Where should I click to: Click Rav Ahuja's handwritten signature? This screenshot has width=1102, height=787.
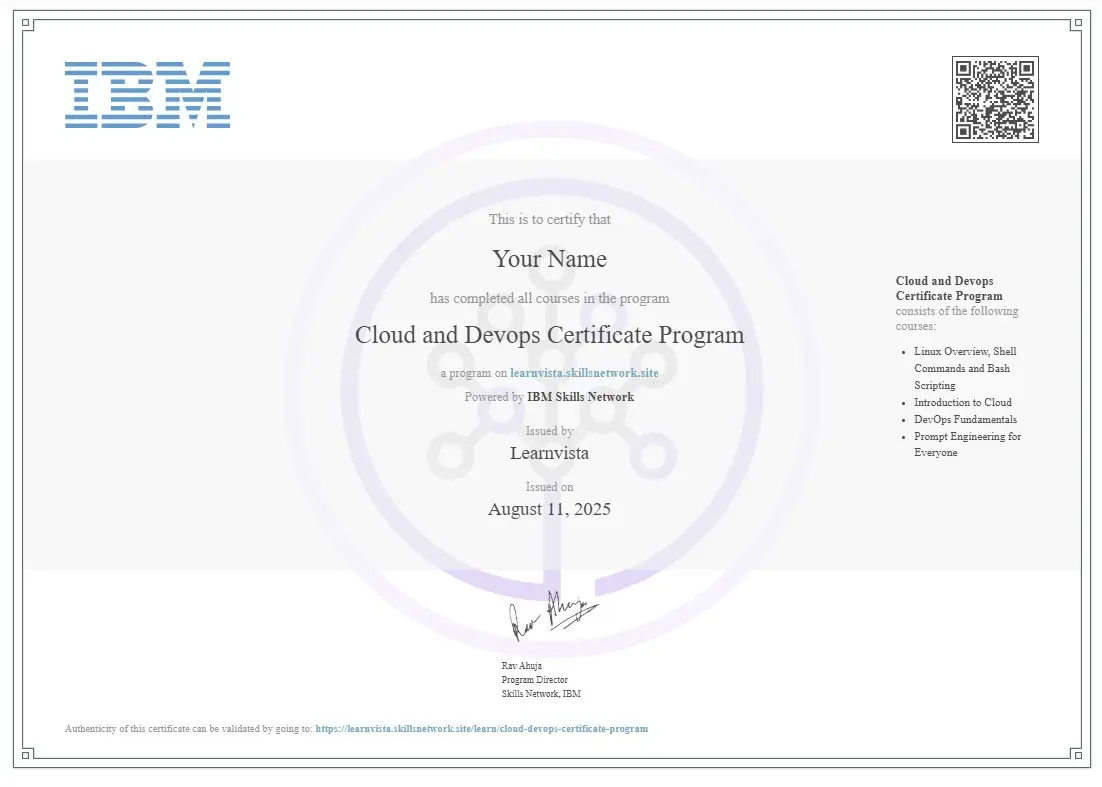pyautogui.click(x=552, y=617)
